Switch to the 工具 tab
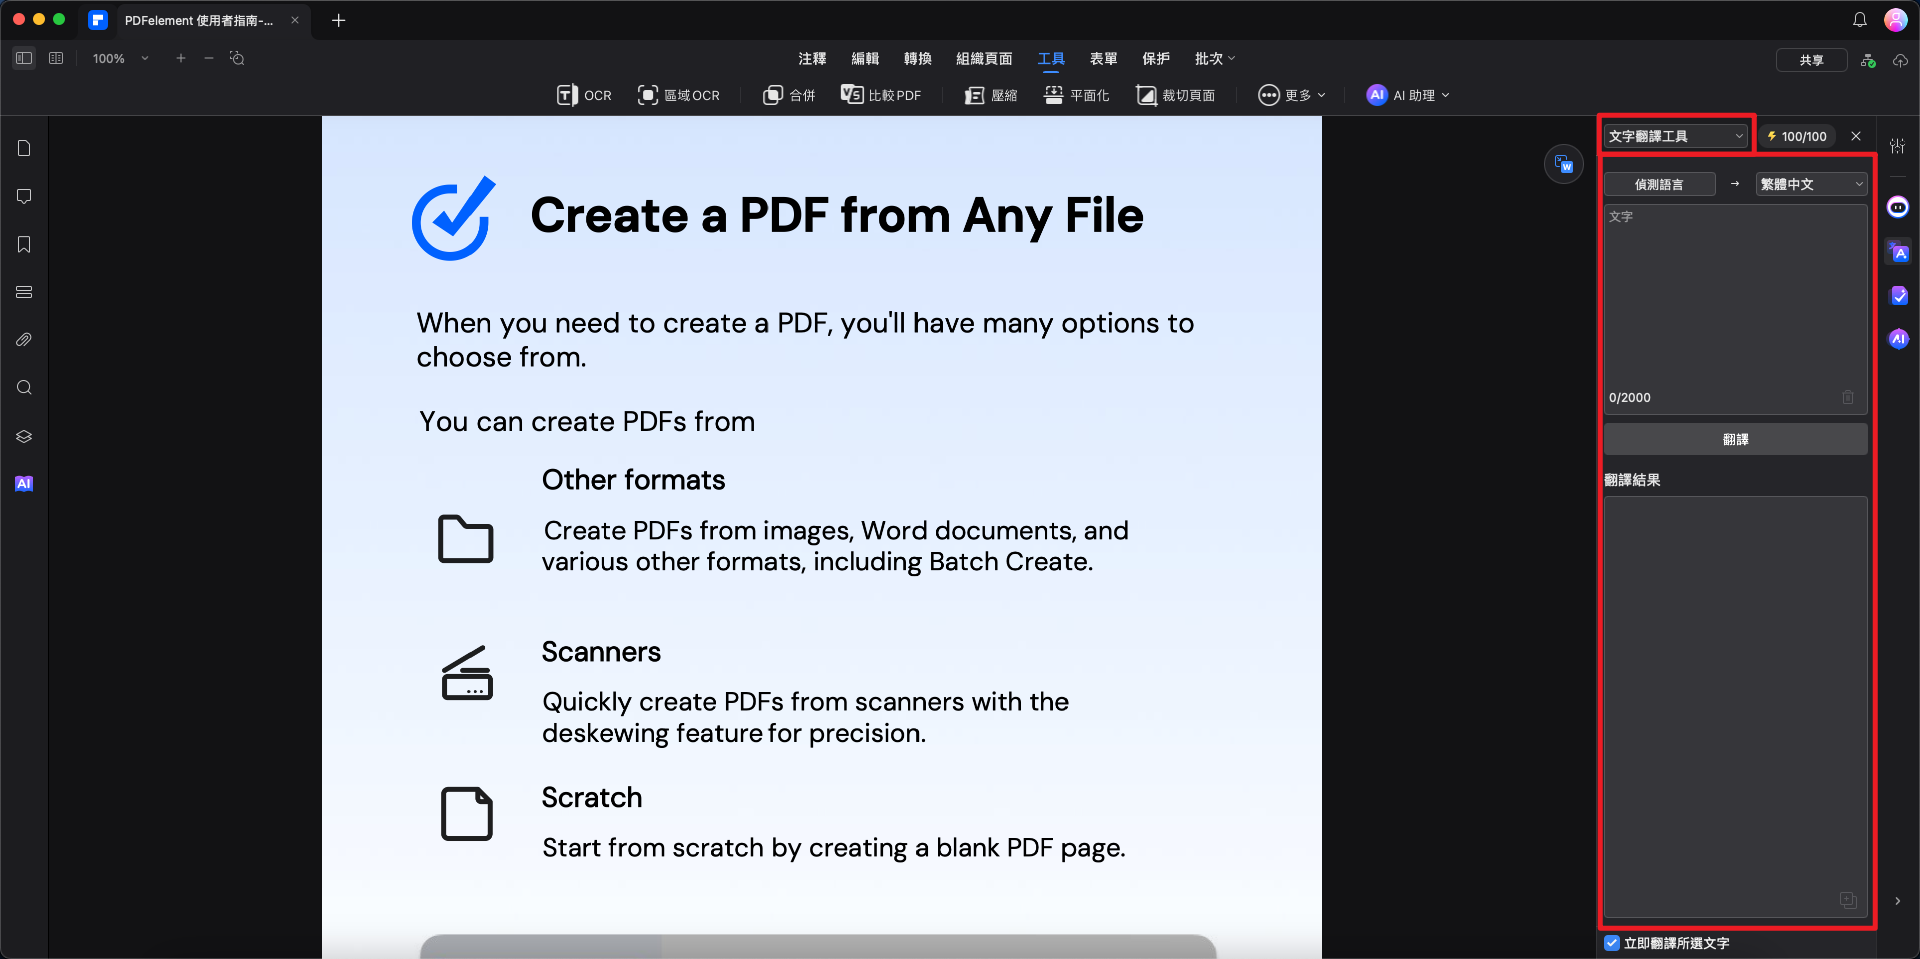1920x959 pixels. coord(1051,59)
